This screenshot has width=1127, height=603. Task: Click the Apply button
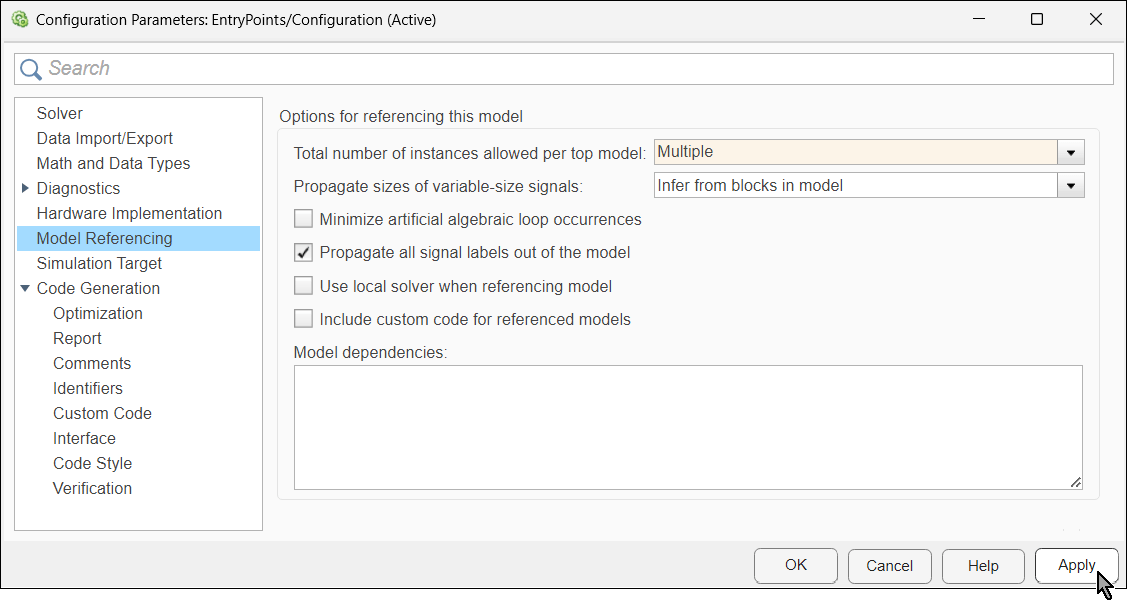click(x=1077, y=565)
